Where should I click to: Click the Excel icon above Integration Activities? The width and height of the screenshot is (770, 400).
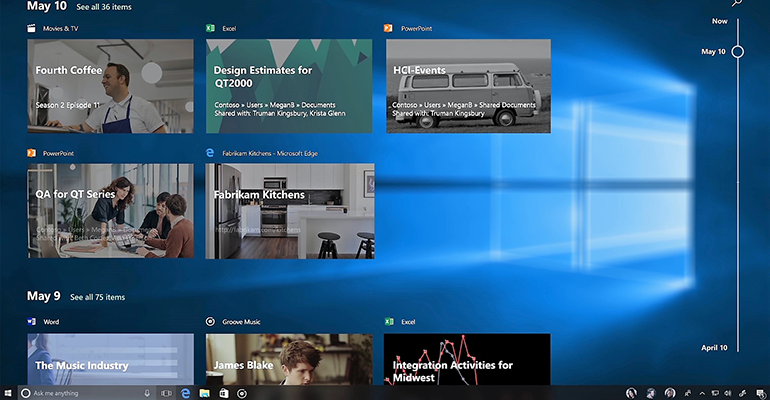[x=389, y=322]
